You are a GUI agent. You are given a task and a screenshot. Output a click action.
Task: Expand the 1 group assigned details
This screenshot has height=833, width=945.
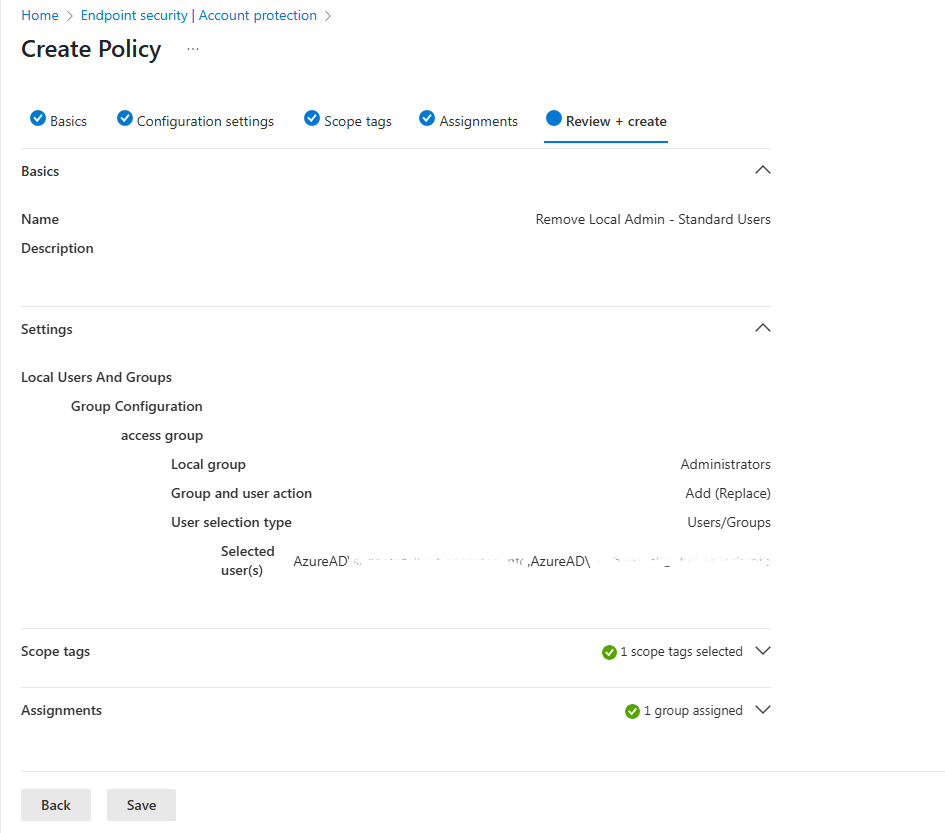[763, 710]
